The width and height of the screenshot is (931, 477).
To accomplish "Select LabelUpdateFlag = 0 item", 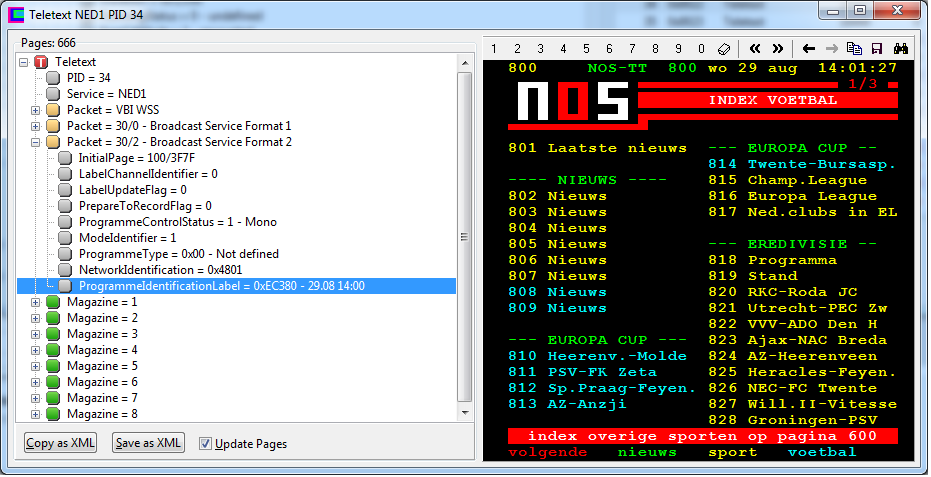I will coord(132,190).
